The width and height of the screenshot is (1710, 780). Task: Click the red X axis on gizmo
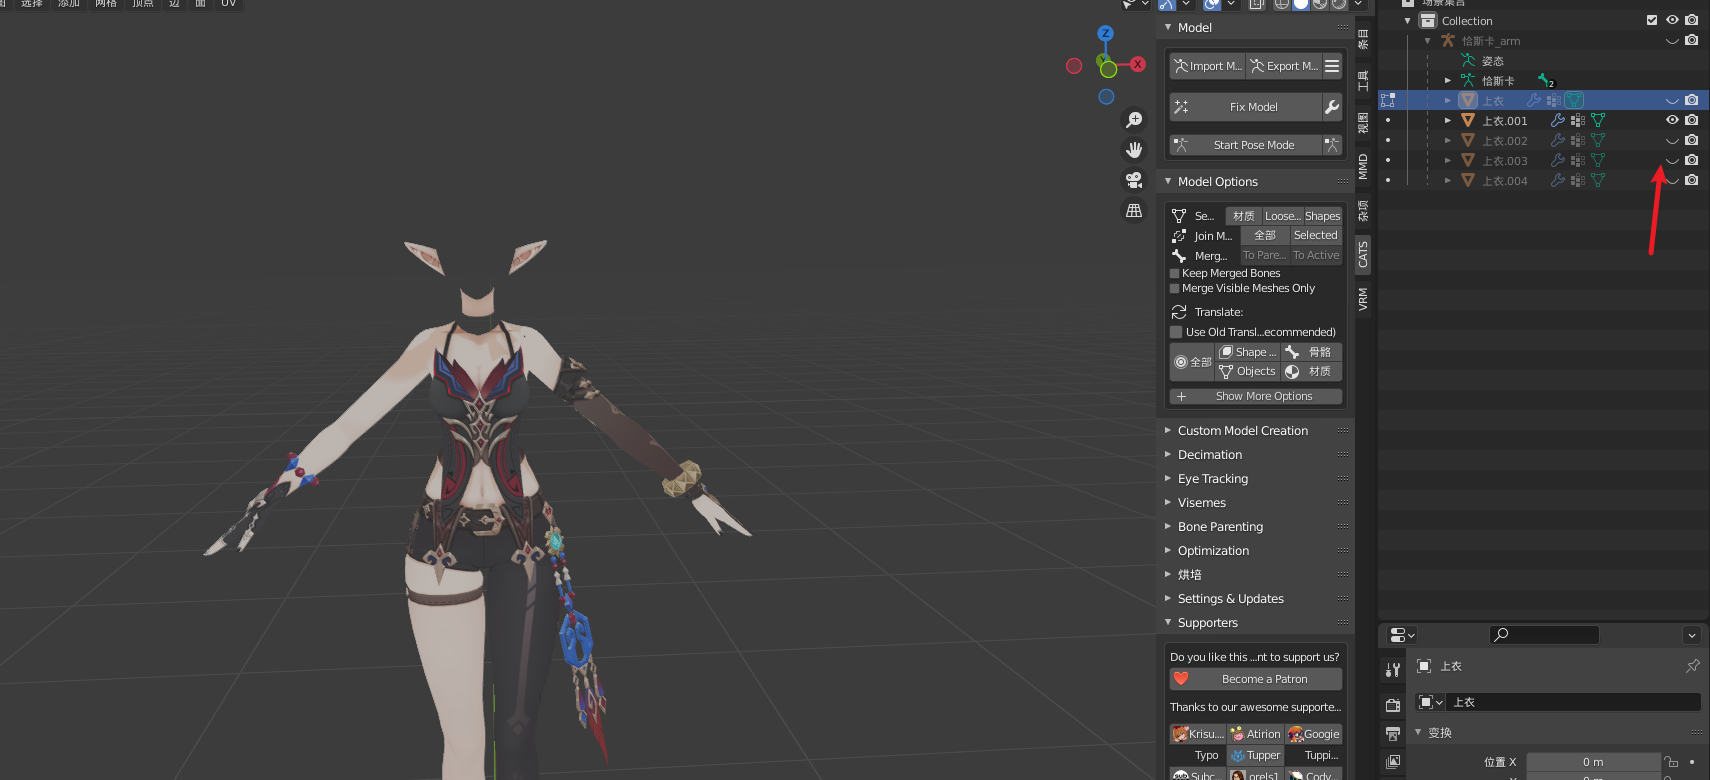pos(1138,64)
